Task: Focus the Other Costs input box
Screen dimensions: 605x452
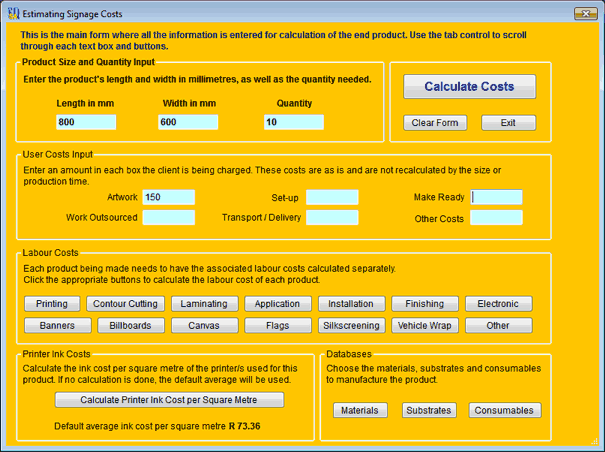Action: 496,217
